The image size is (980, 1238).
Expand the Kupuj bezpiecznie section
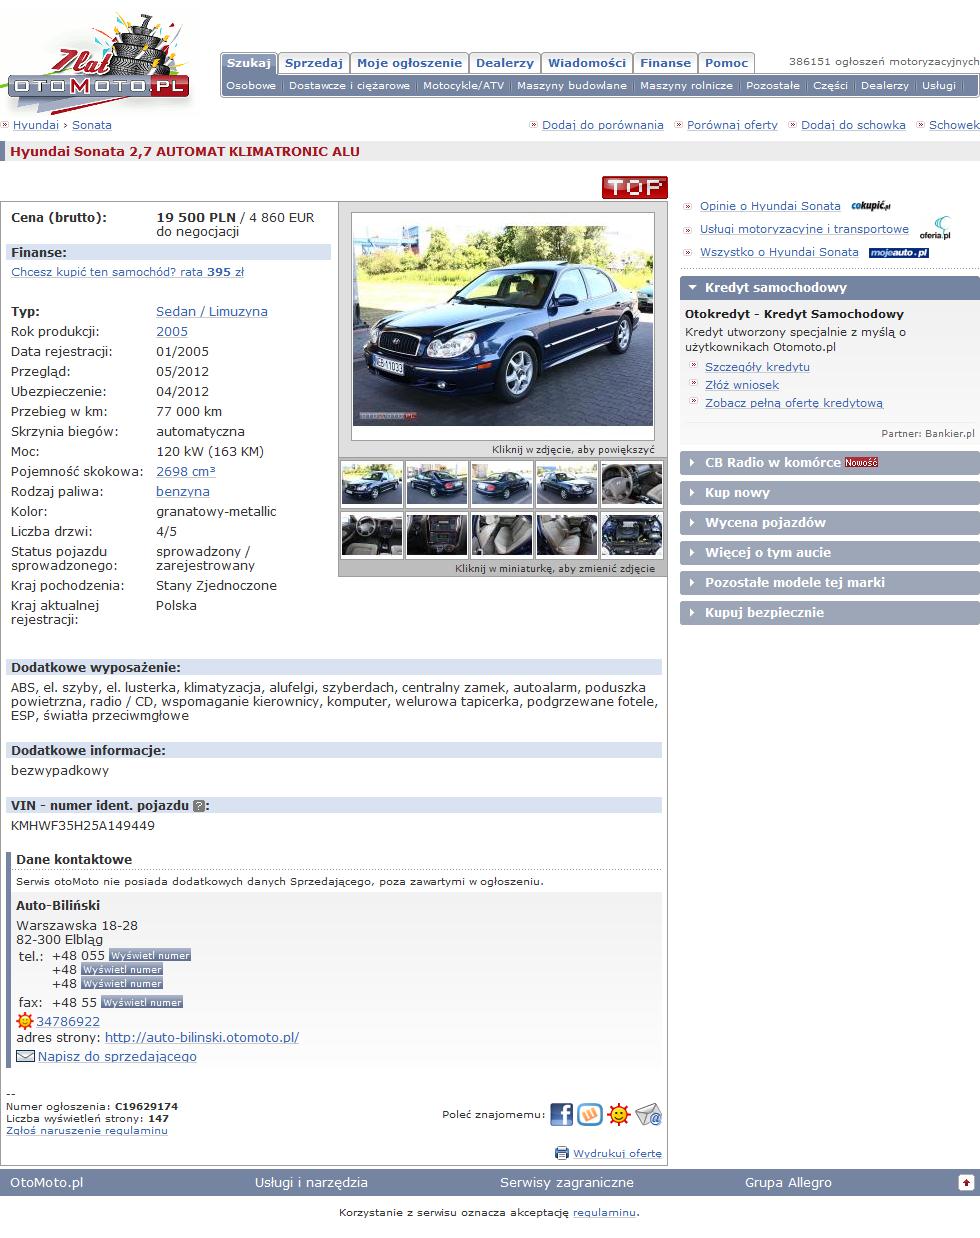pyautogui.click(x=830, y=612)
